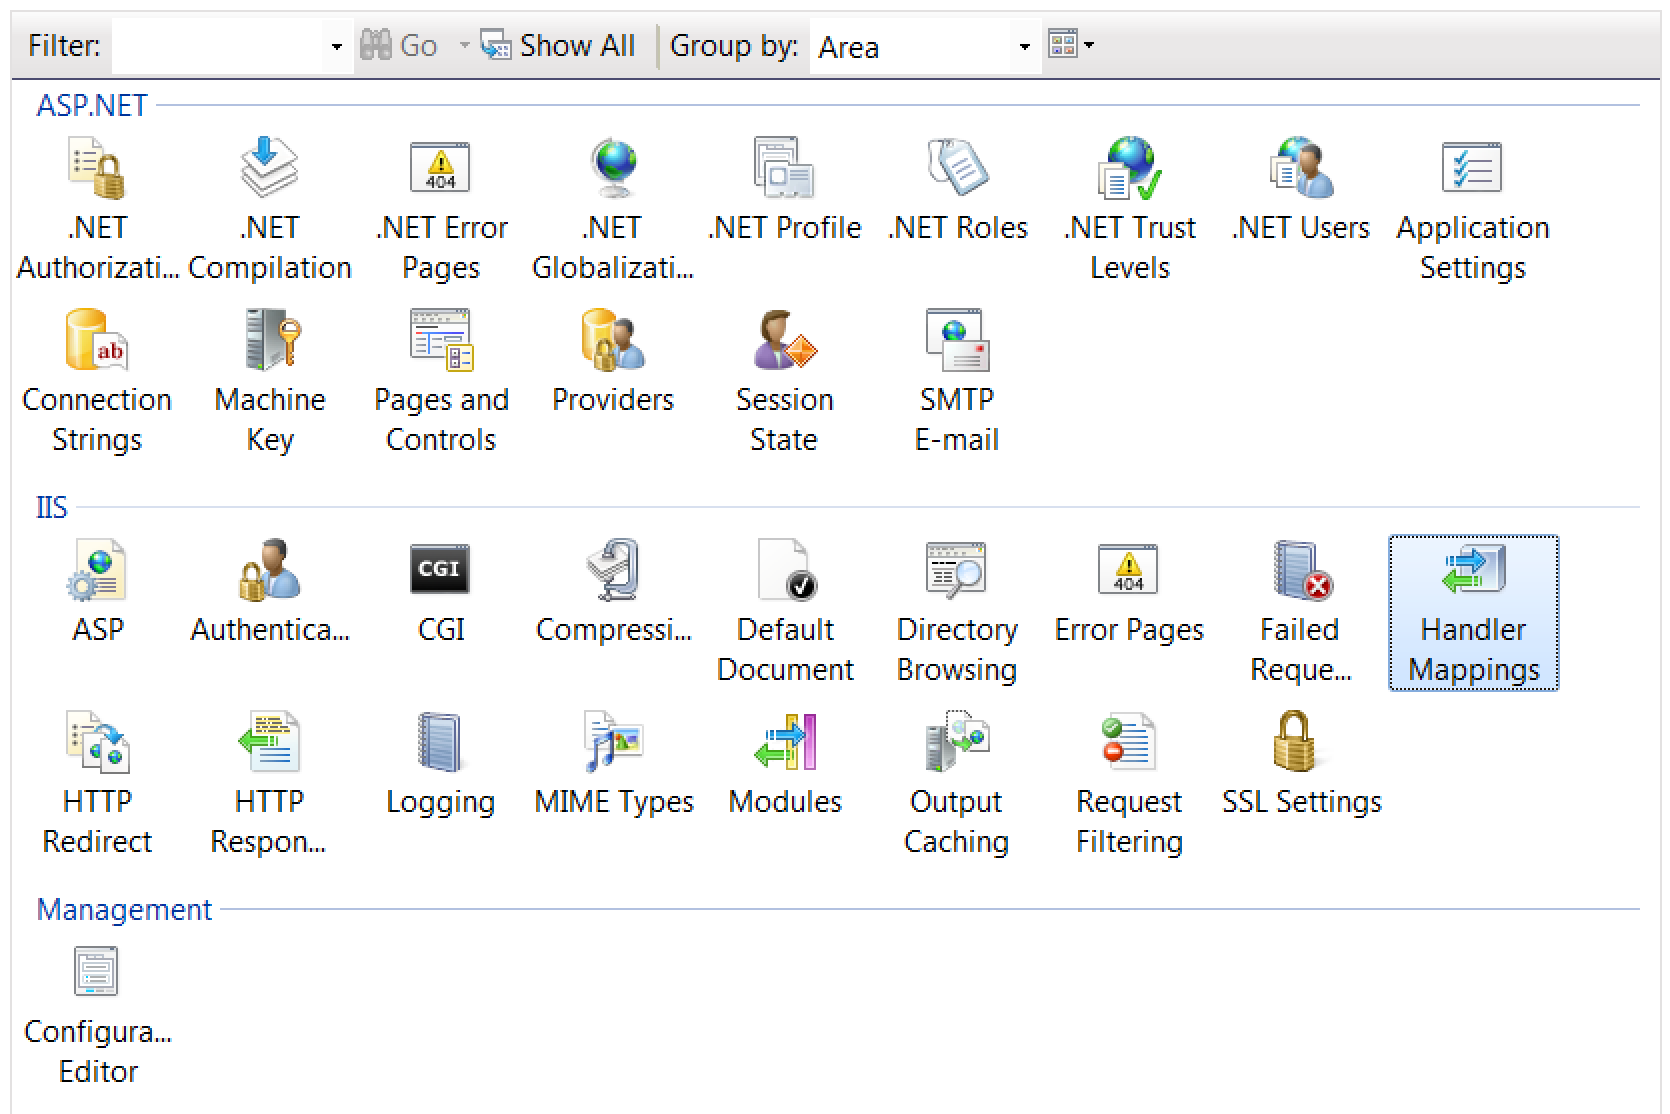Select the Logging notebook icon
The height and width of the screenshot is (1114, 1670).
pyautogui.click(x=441, y=742)
